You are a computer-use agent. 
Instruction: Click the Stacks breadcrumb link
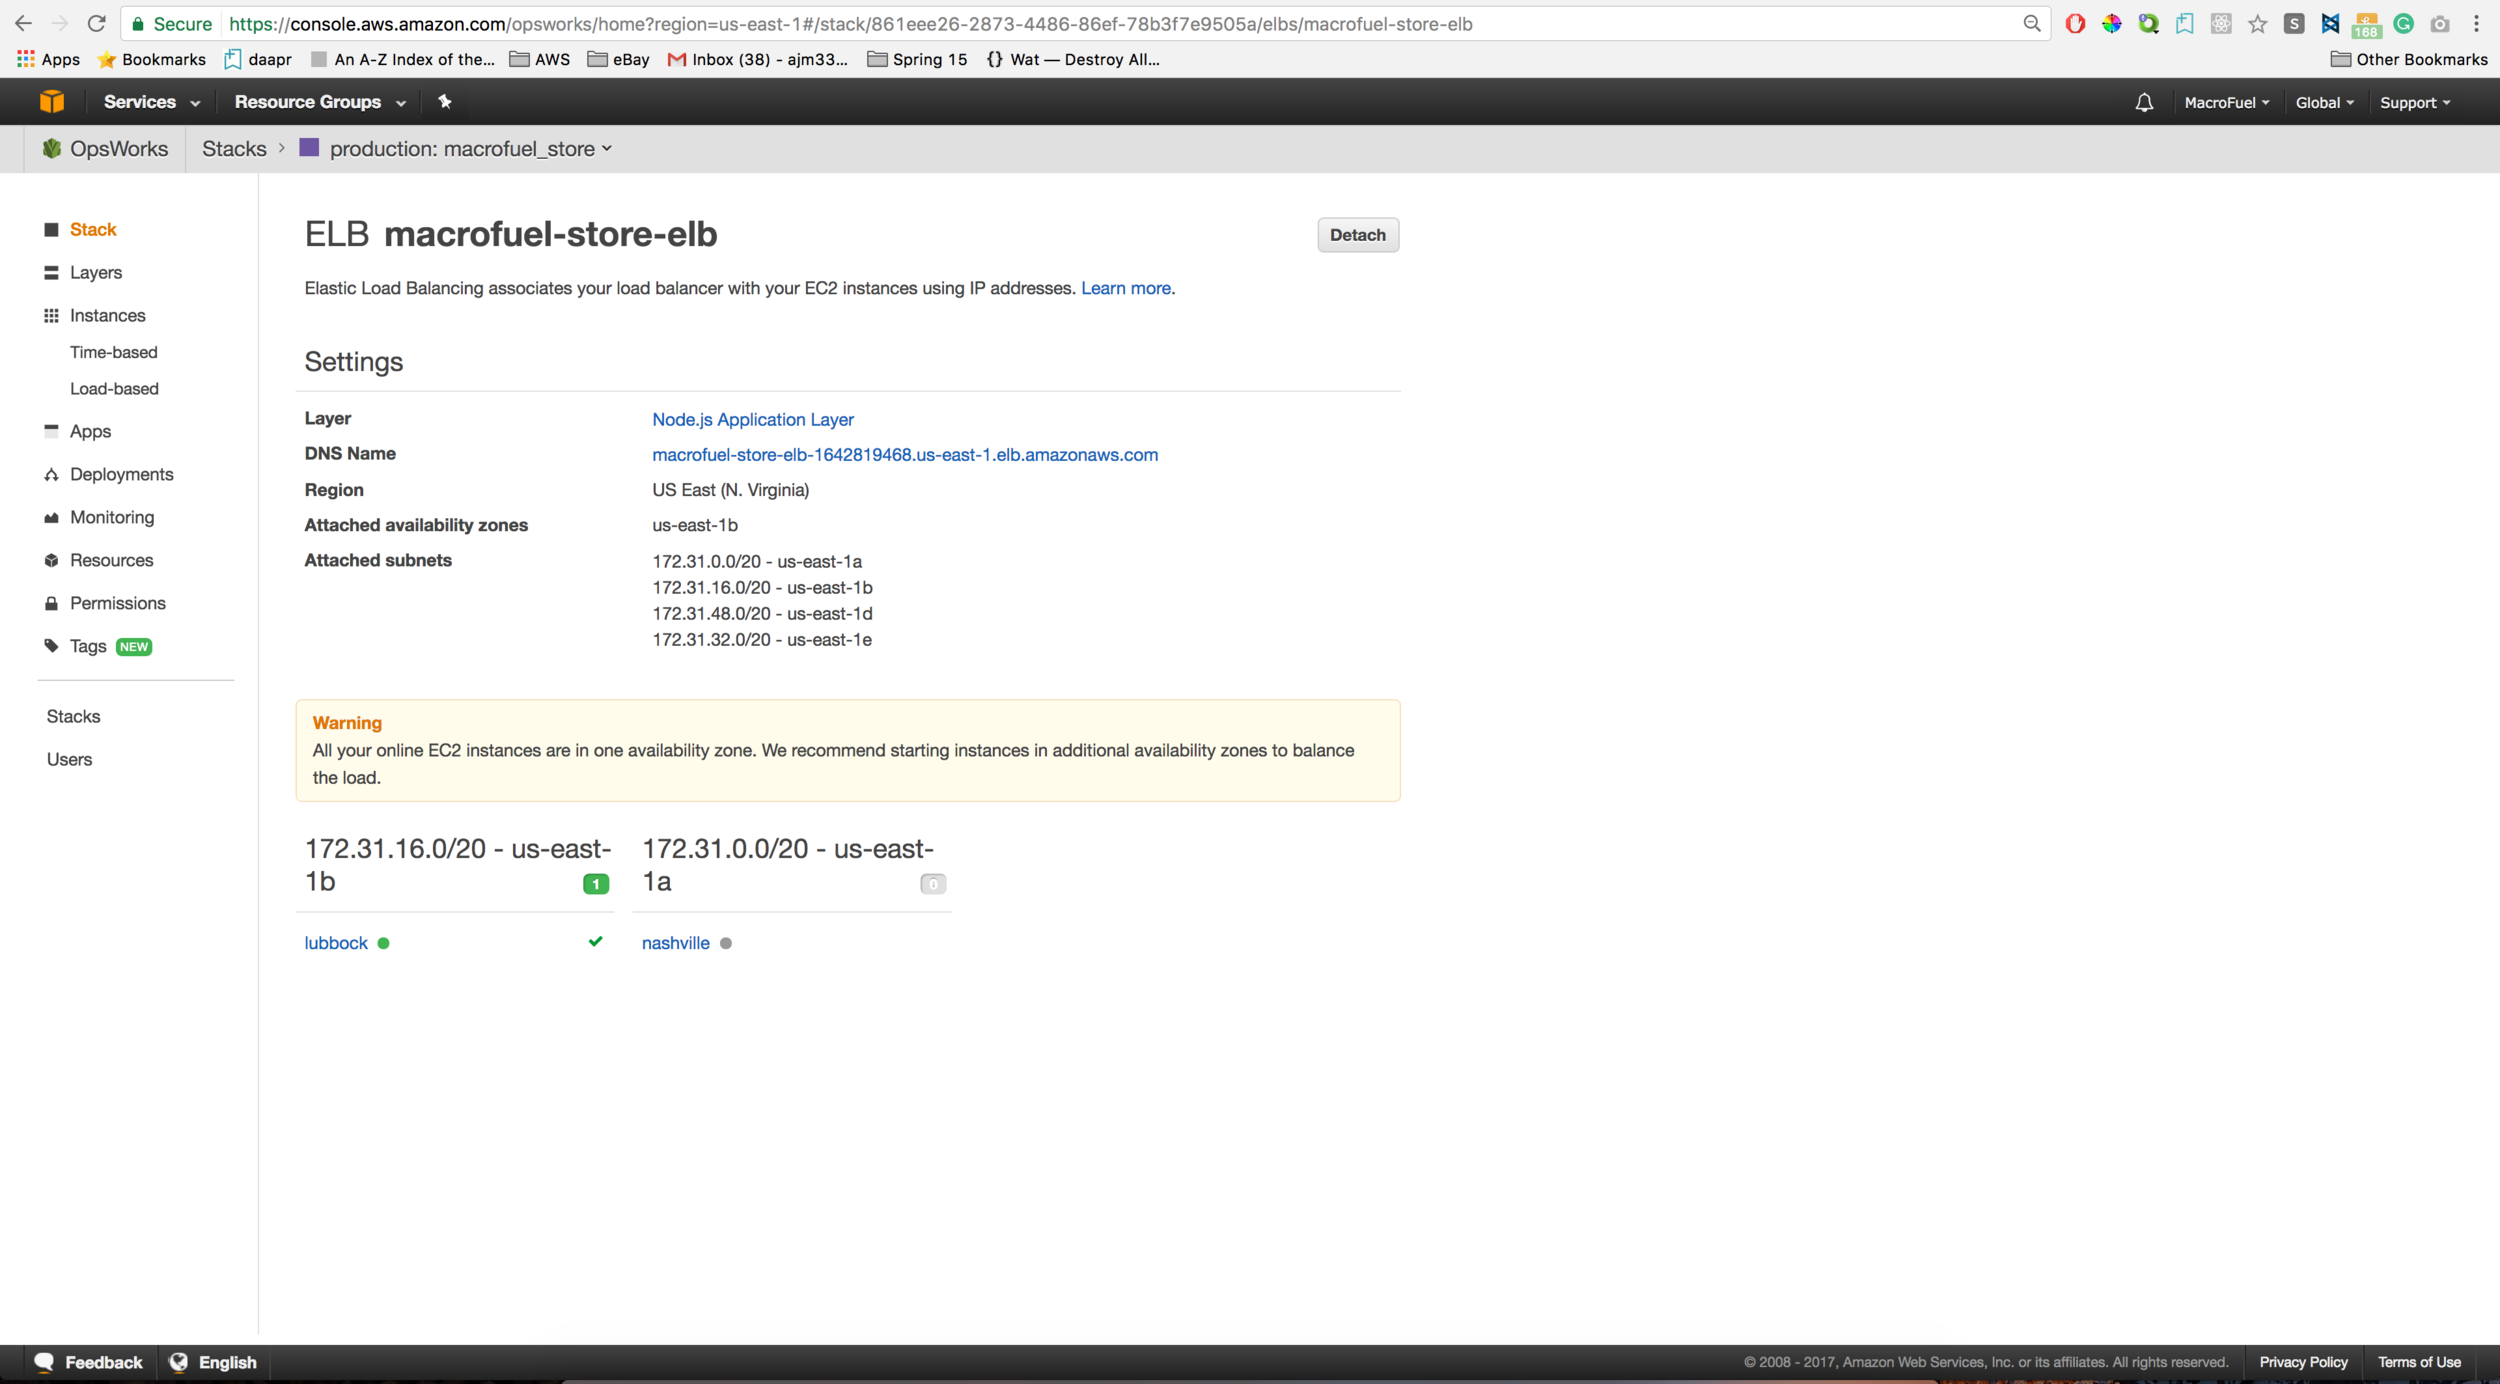234,149
